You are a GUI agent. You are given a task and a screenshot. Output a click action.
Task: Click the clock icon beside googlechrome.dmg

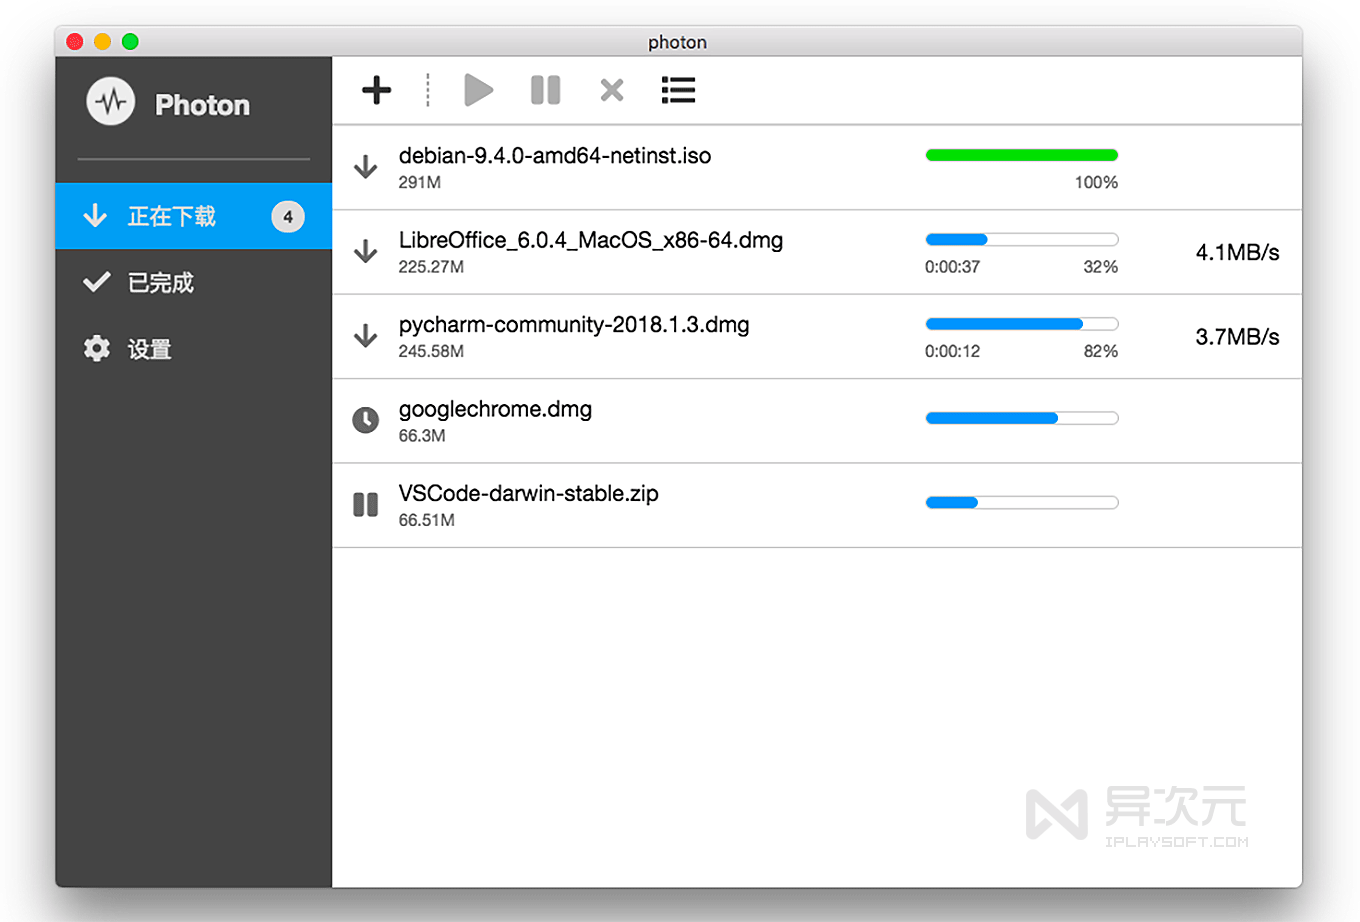pyautogui.click(x=366, y=420)
